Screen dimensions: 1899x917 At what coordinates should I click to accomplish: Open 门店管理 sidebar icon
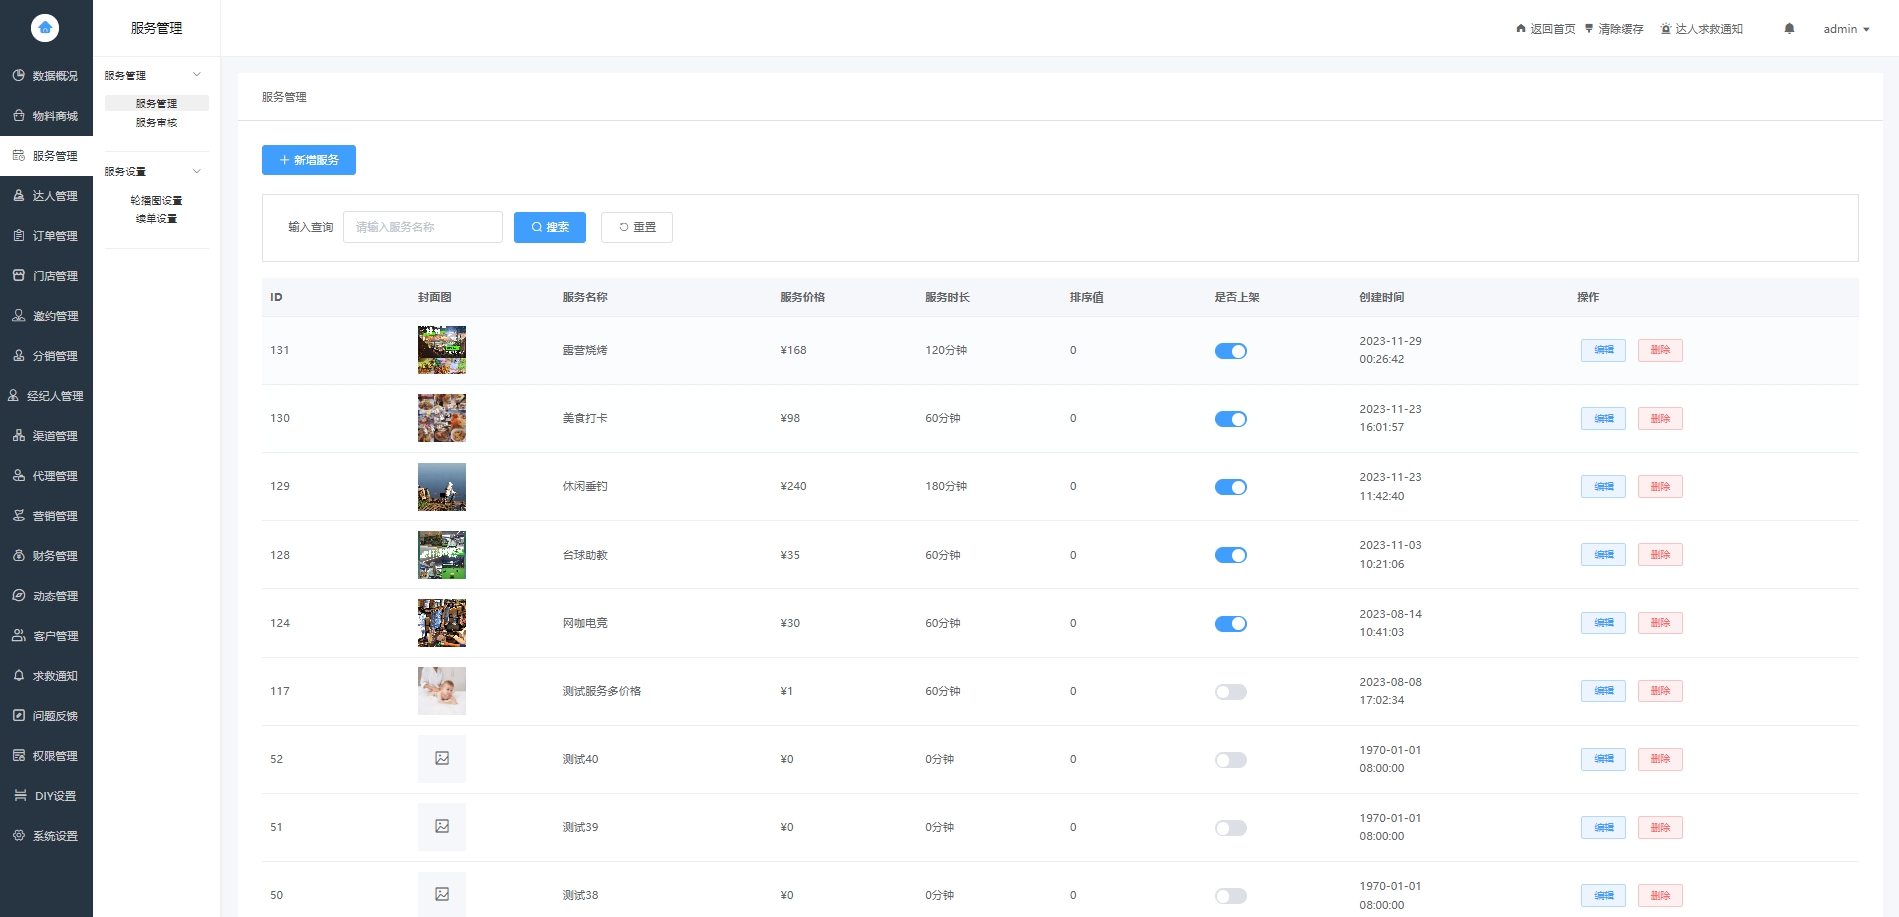coord(19,276)
